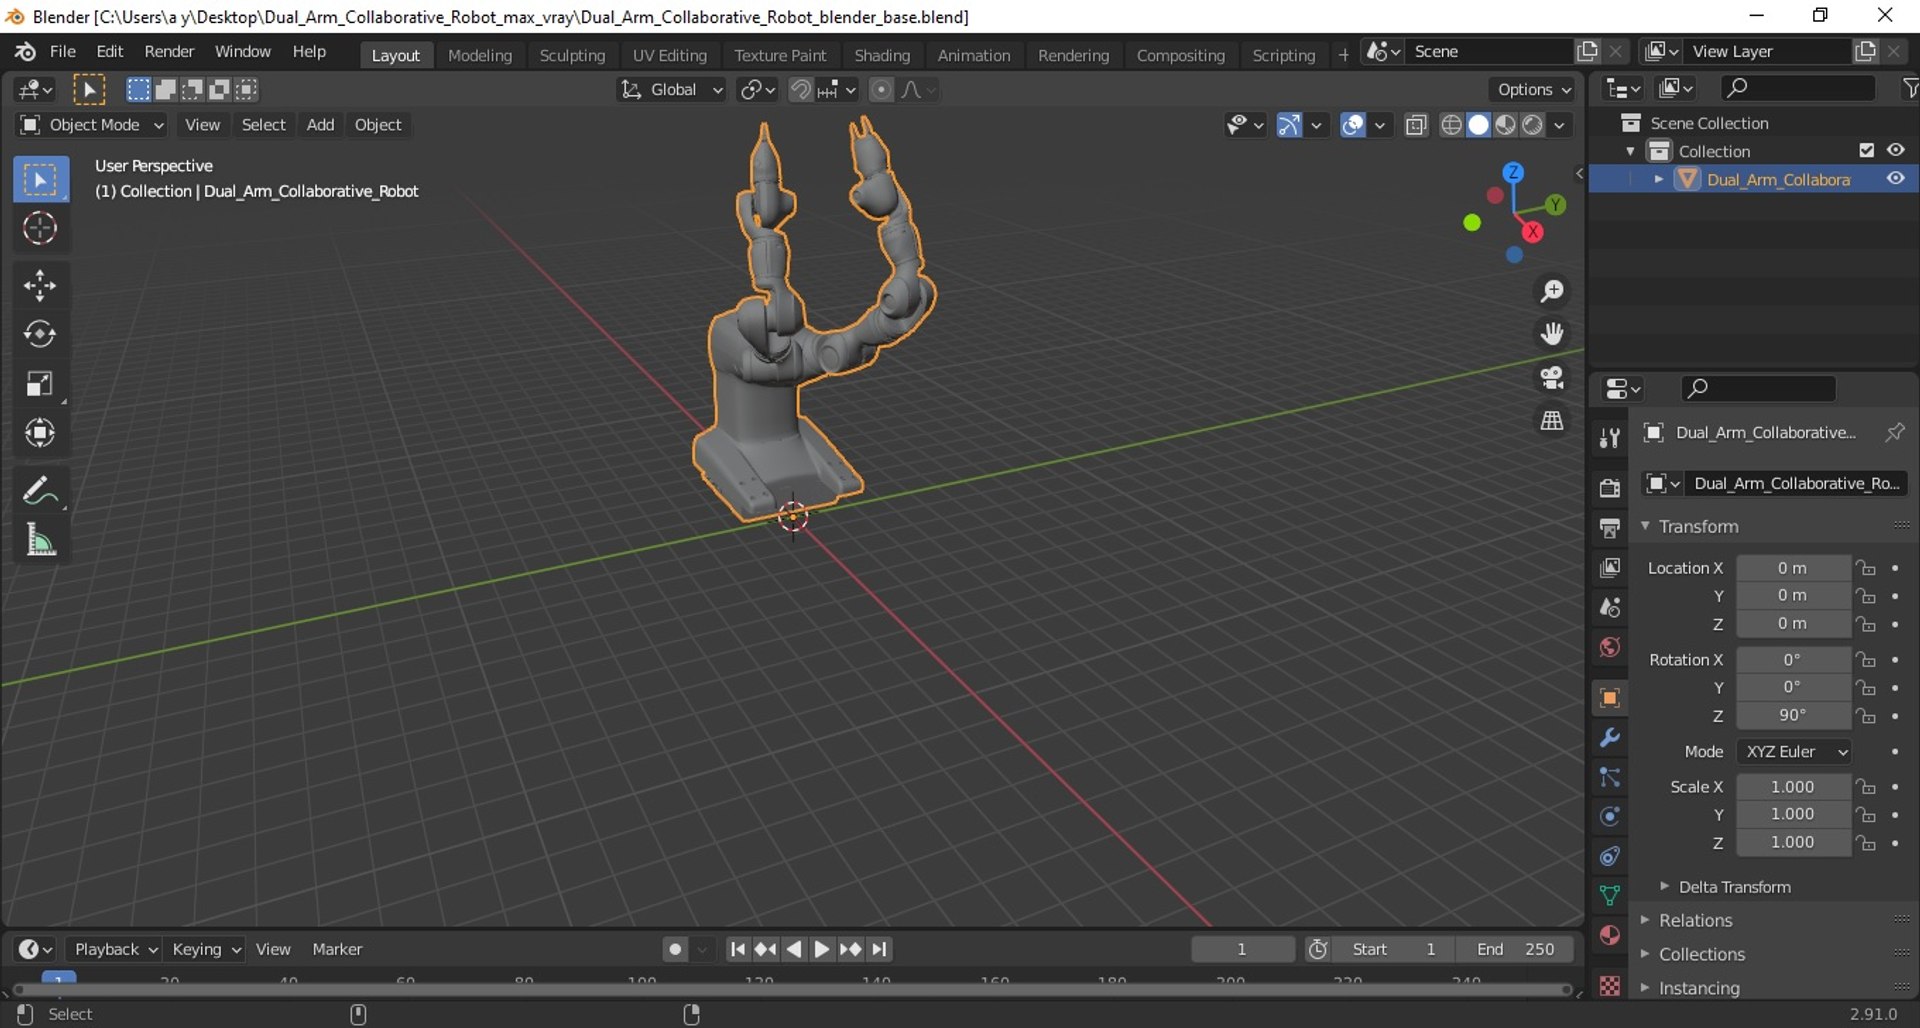Open the rotation Mode XYZ Euler dropdown
The height and width of the screenshot is (1028, 1920).
[x=1795, y=752]
